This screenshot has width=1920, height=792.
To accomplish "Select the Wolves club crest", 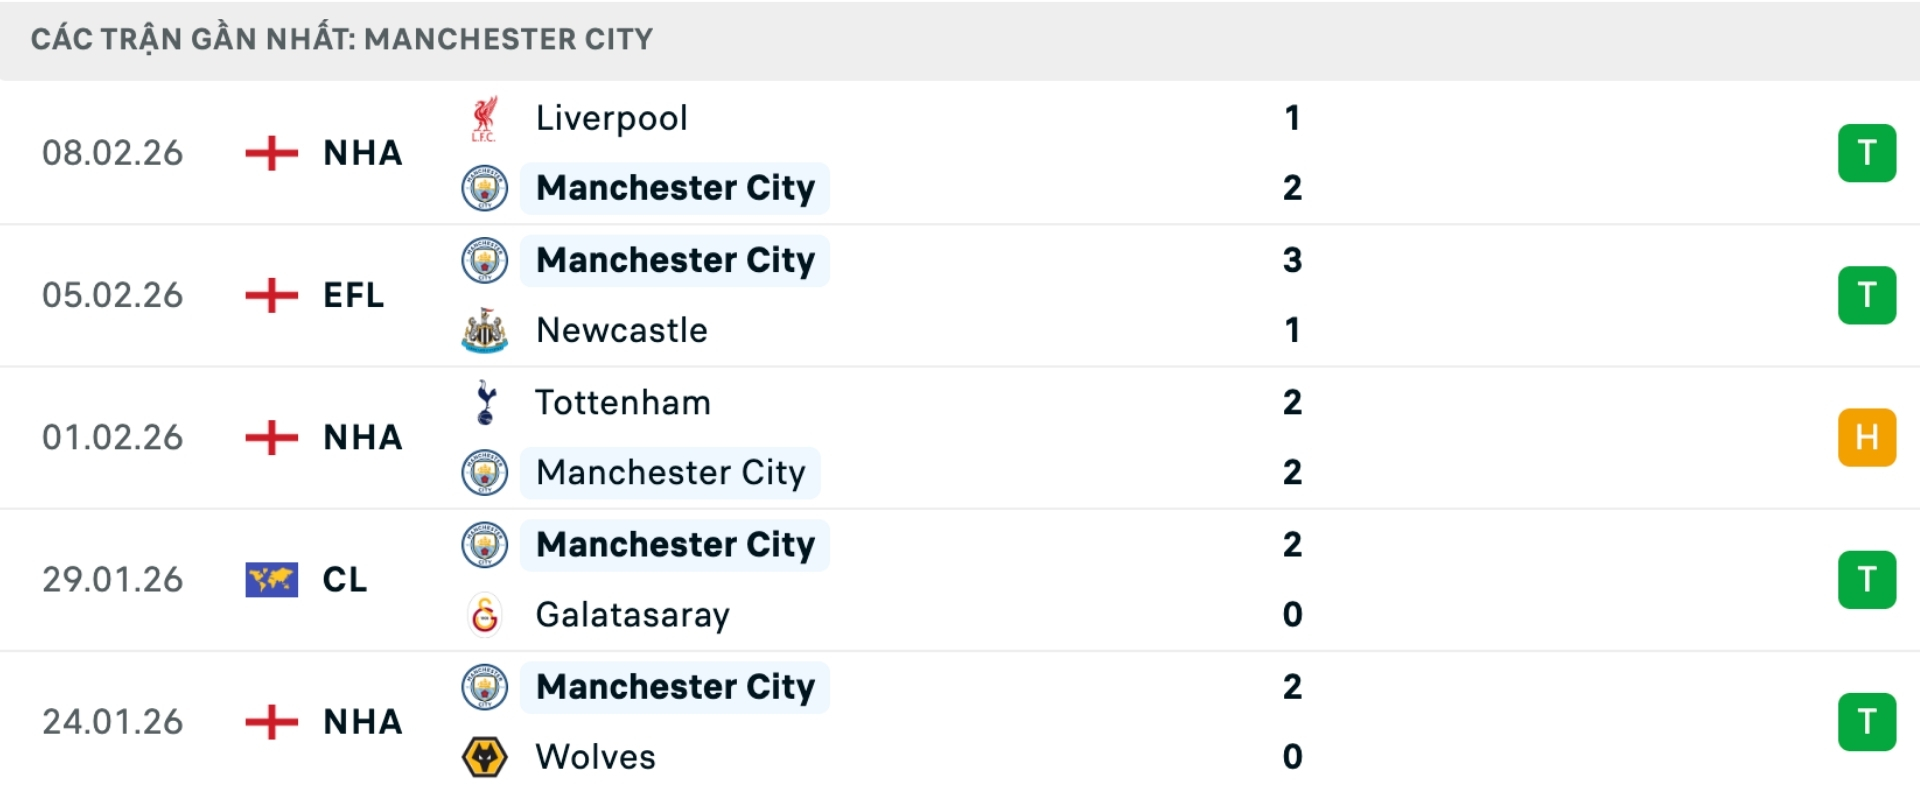I will [483, 757].
